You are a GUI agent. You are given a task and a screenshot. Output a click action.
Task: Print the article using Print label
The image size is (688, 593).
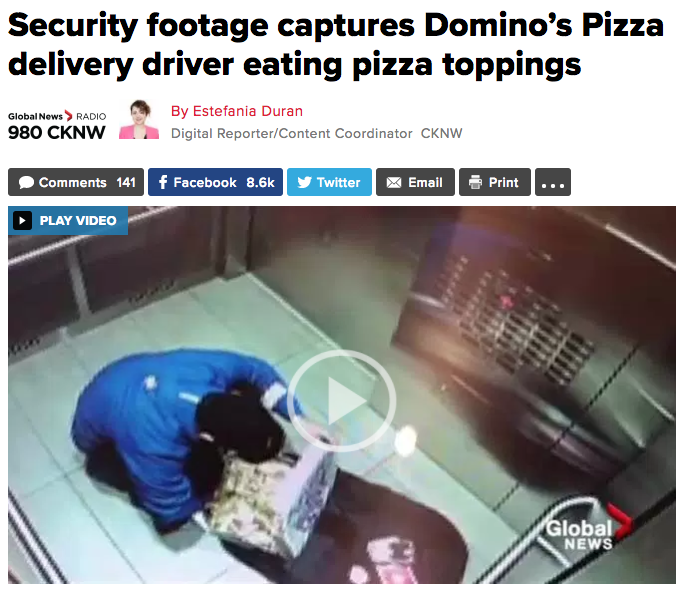504,183
